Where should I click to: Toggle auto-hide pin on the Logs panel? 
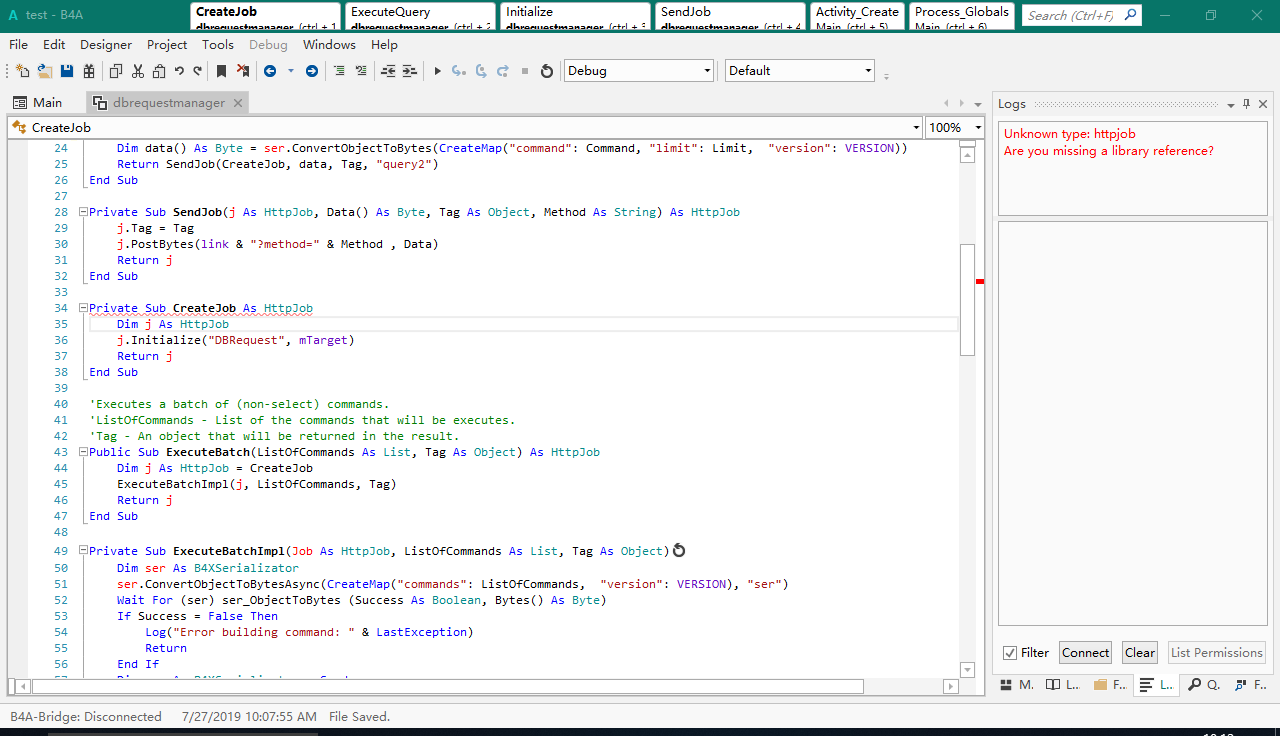(x=1246, y=104)
